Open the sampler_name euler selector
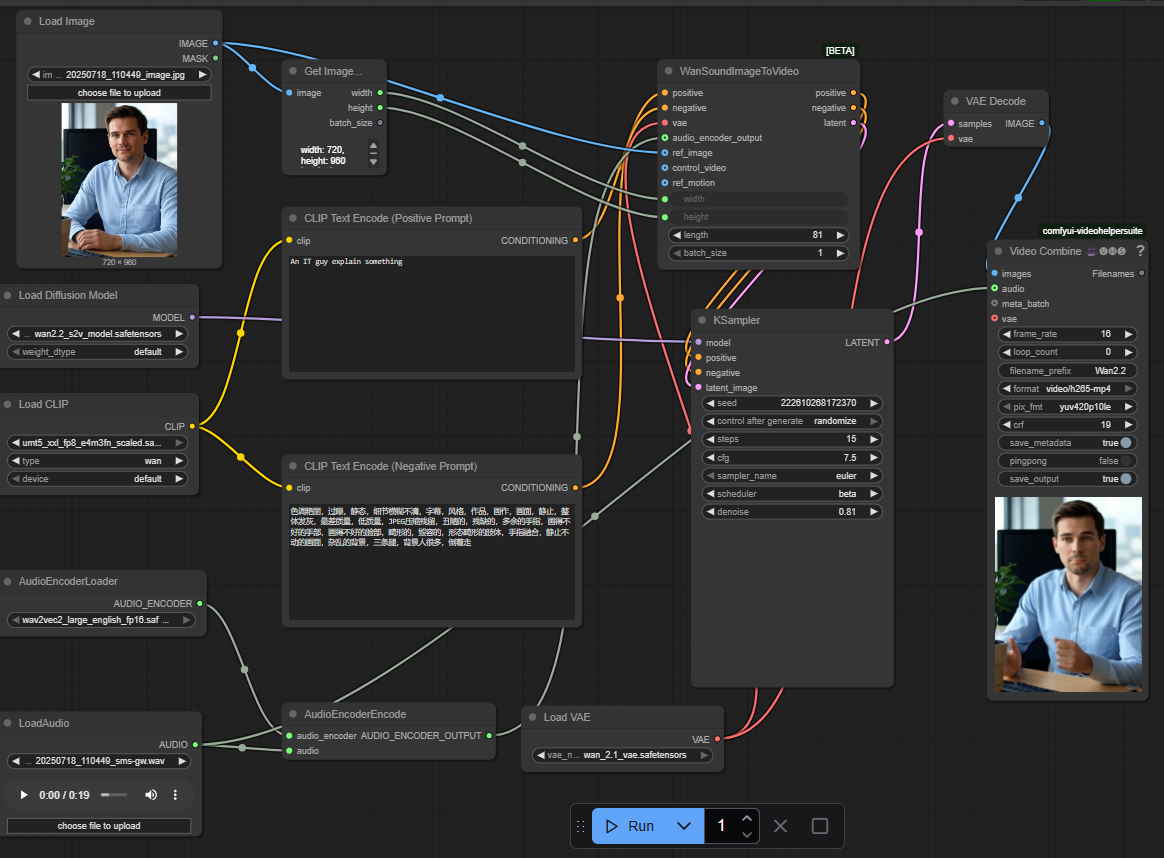Viewport: 1164px width, 858px height. tap(793, 476)
